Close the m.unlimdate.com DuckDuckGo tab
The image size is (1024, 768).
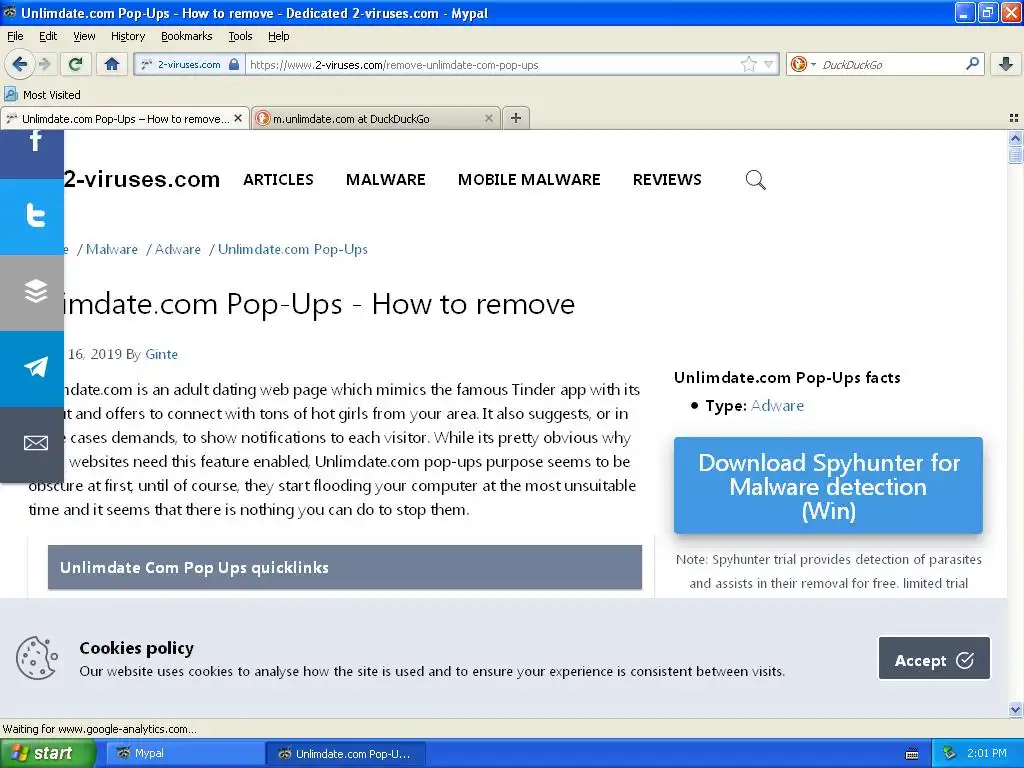[488, 118]
